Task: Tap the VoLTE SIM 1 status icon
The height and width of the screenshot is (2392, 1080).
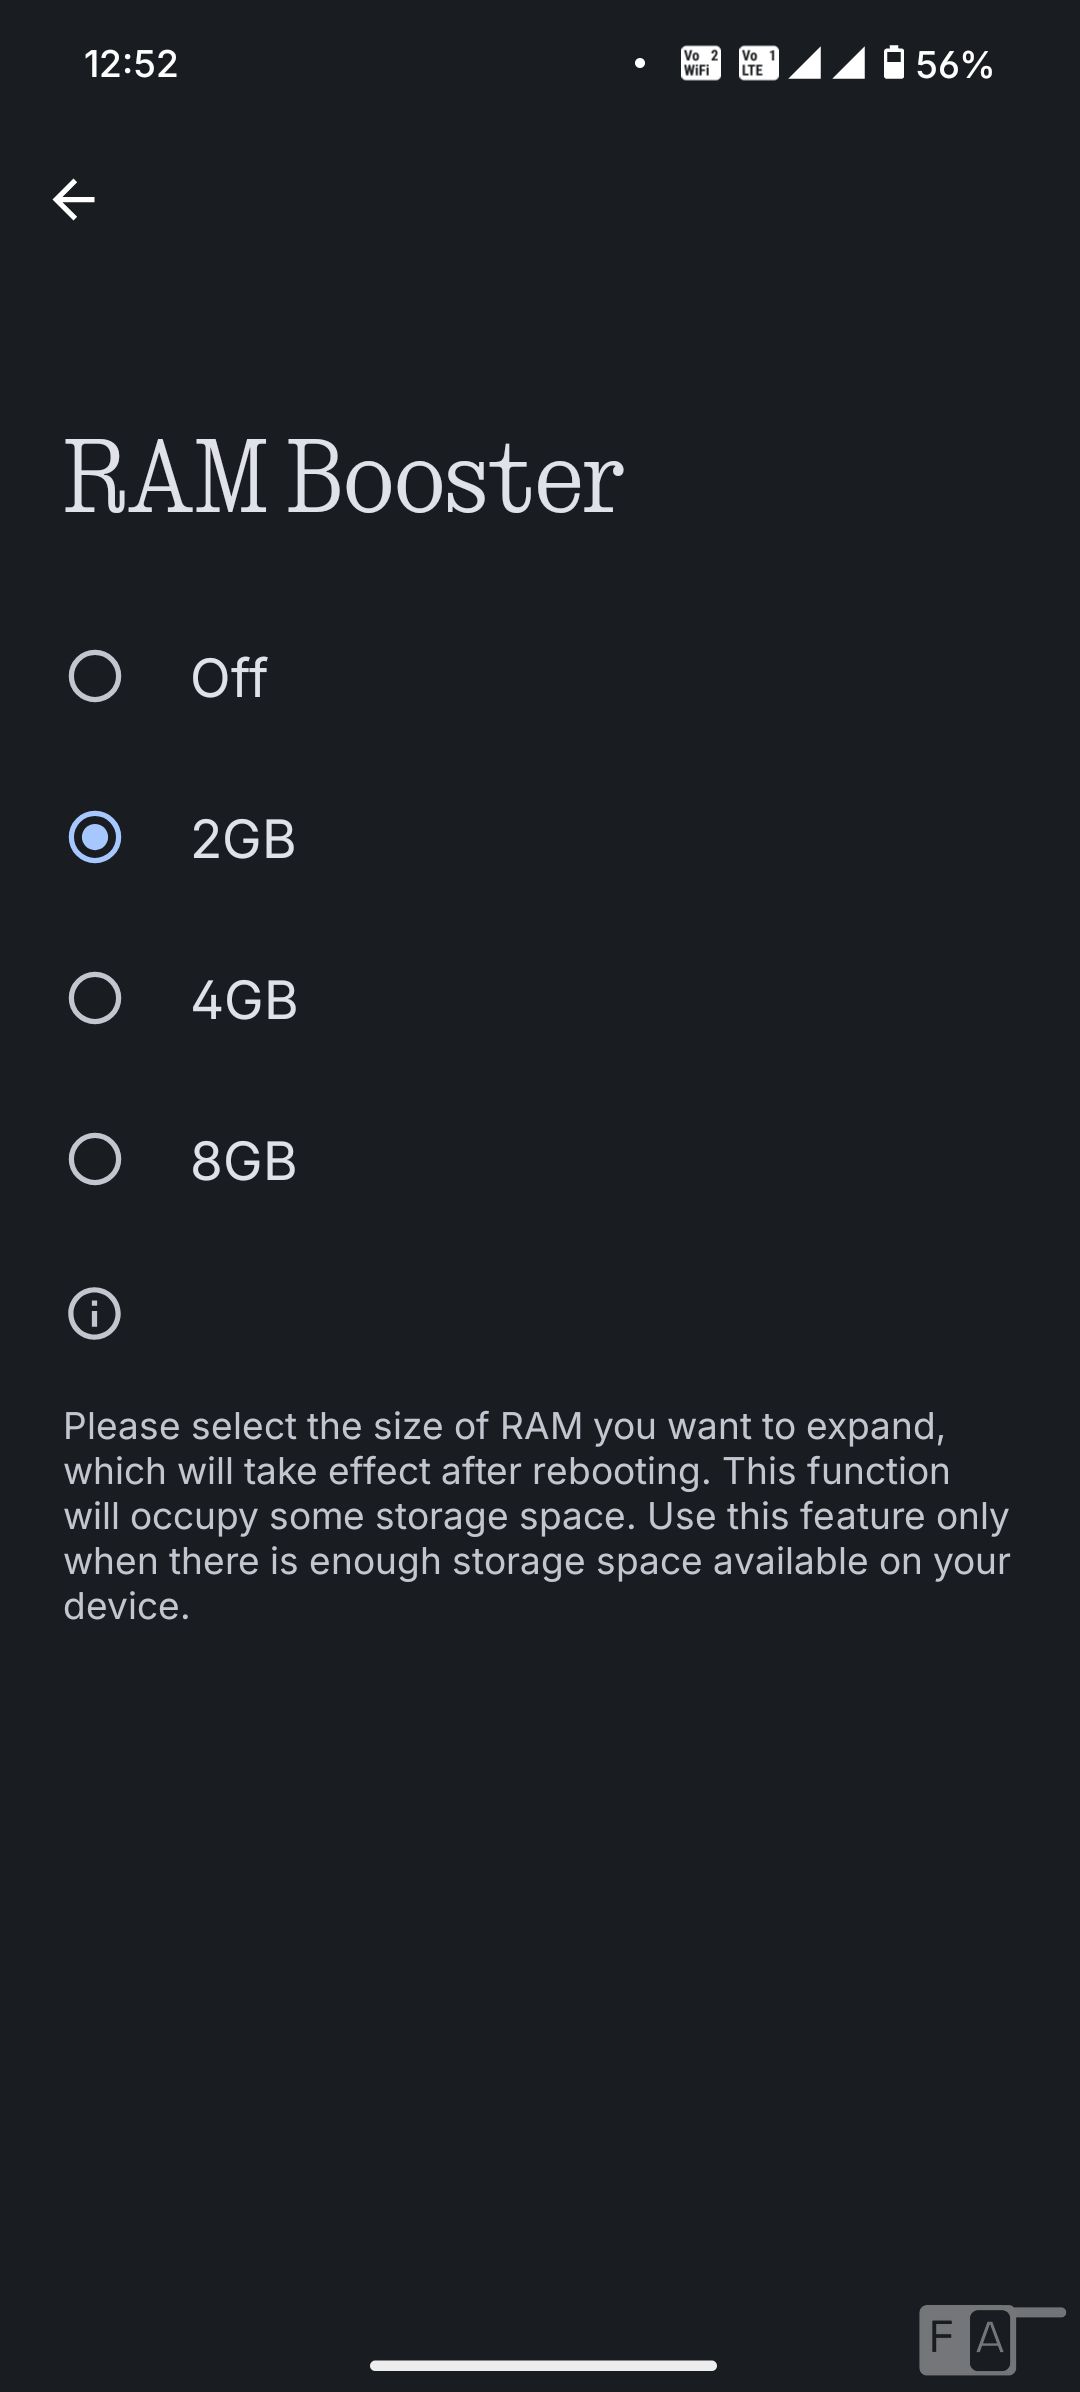Action: pyautogui.click(x=758, y=64)
